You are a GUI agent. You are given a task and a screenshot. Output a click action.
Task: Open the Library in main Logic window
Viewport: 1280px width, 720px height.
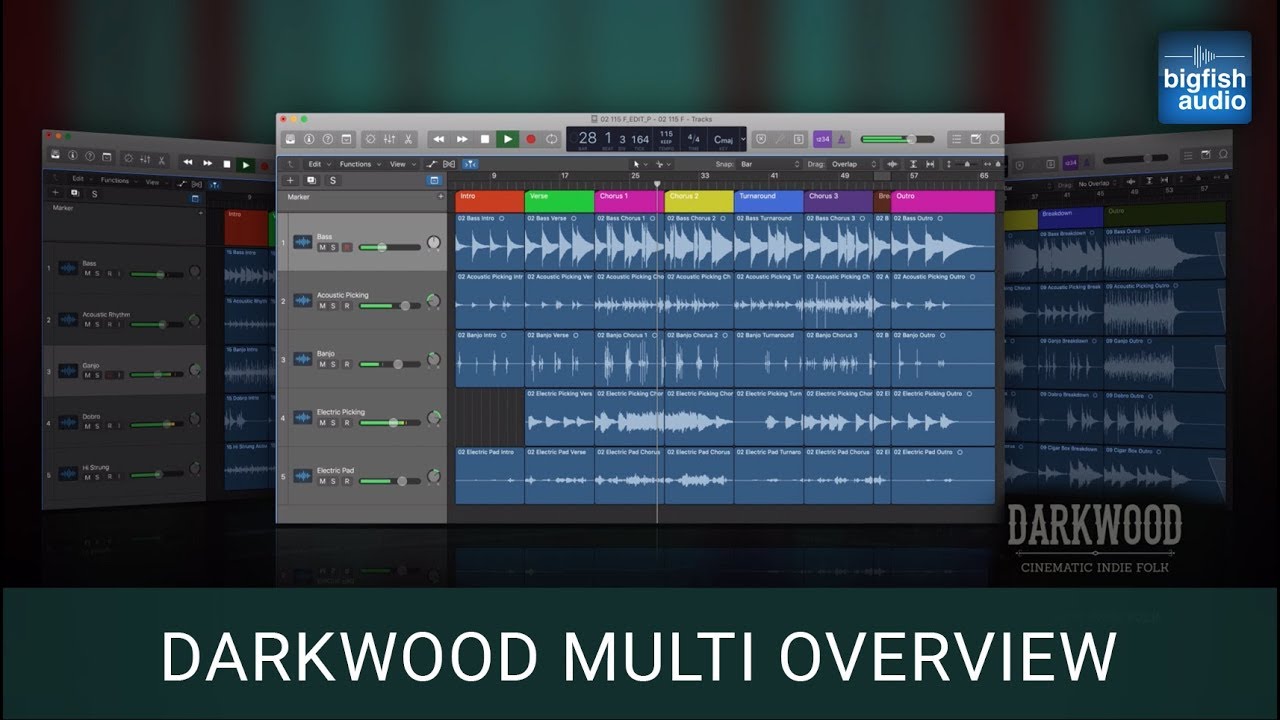pyautogui.click(x=290, y=139)
